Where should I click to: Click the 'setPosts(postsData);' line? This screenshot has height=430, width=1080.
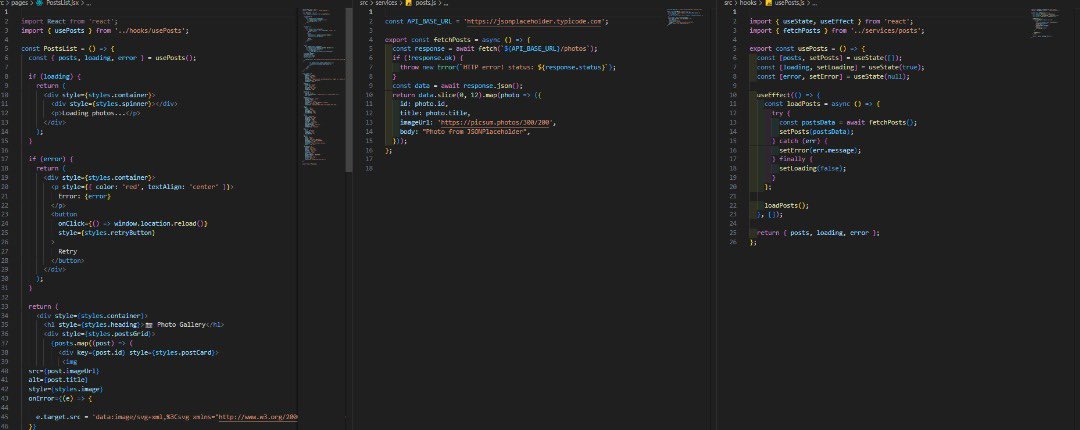point(816,132)
